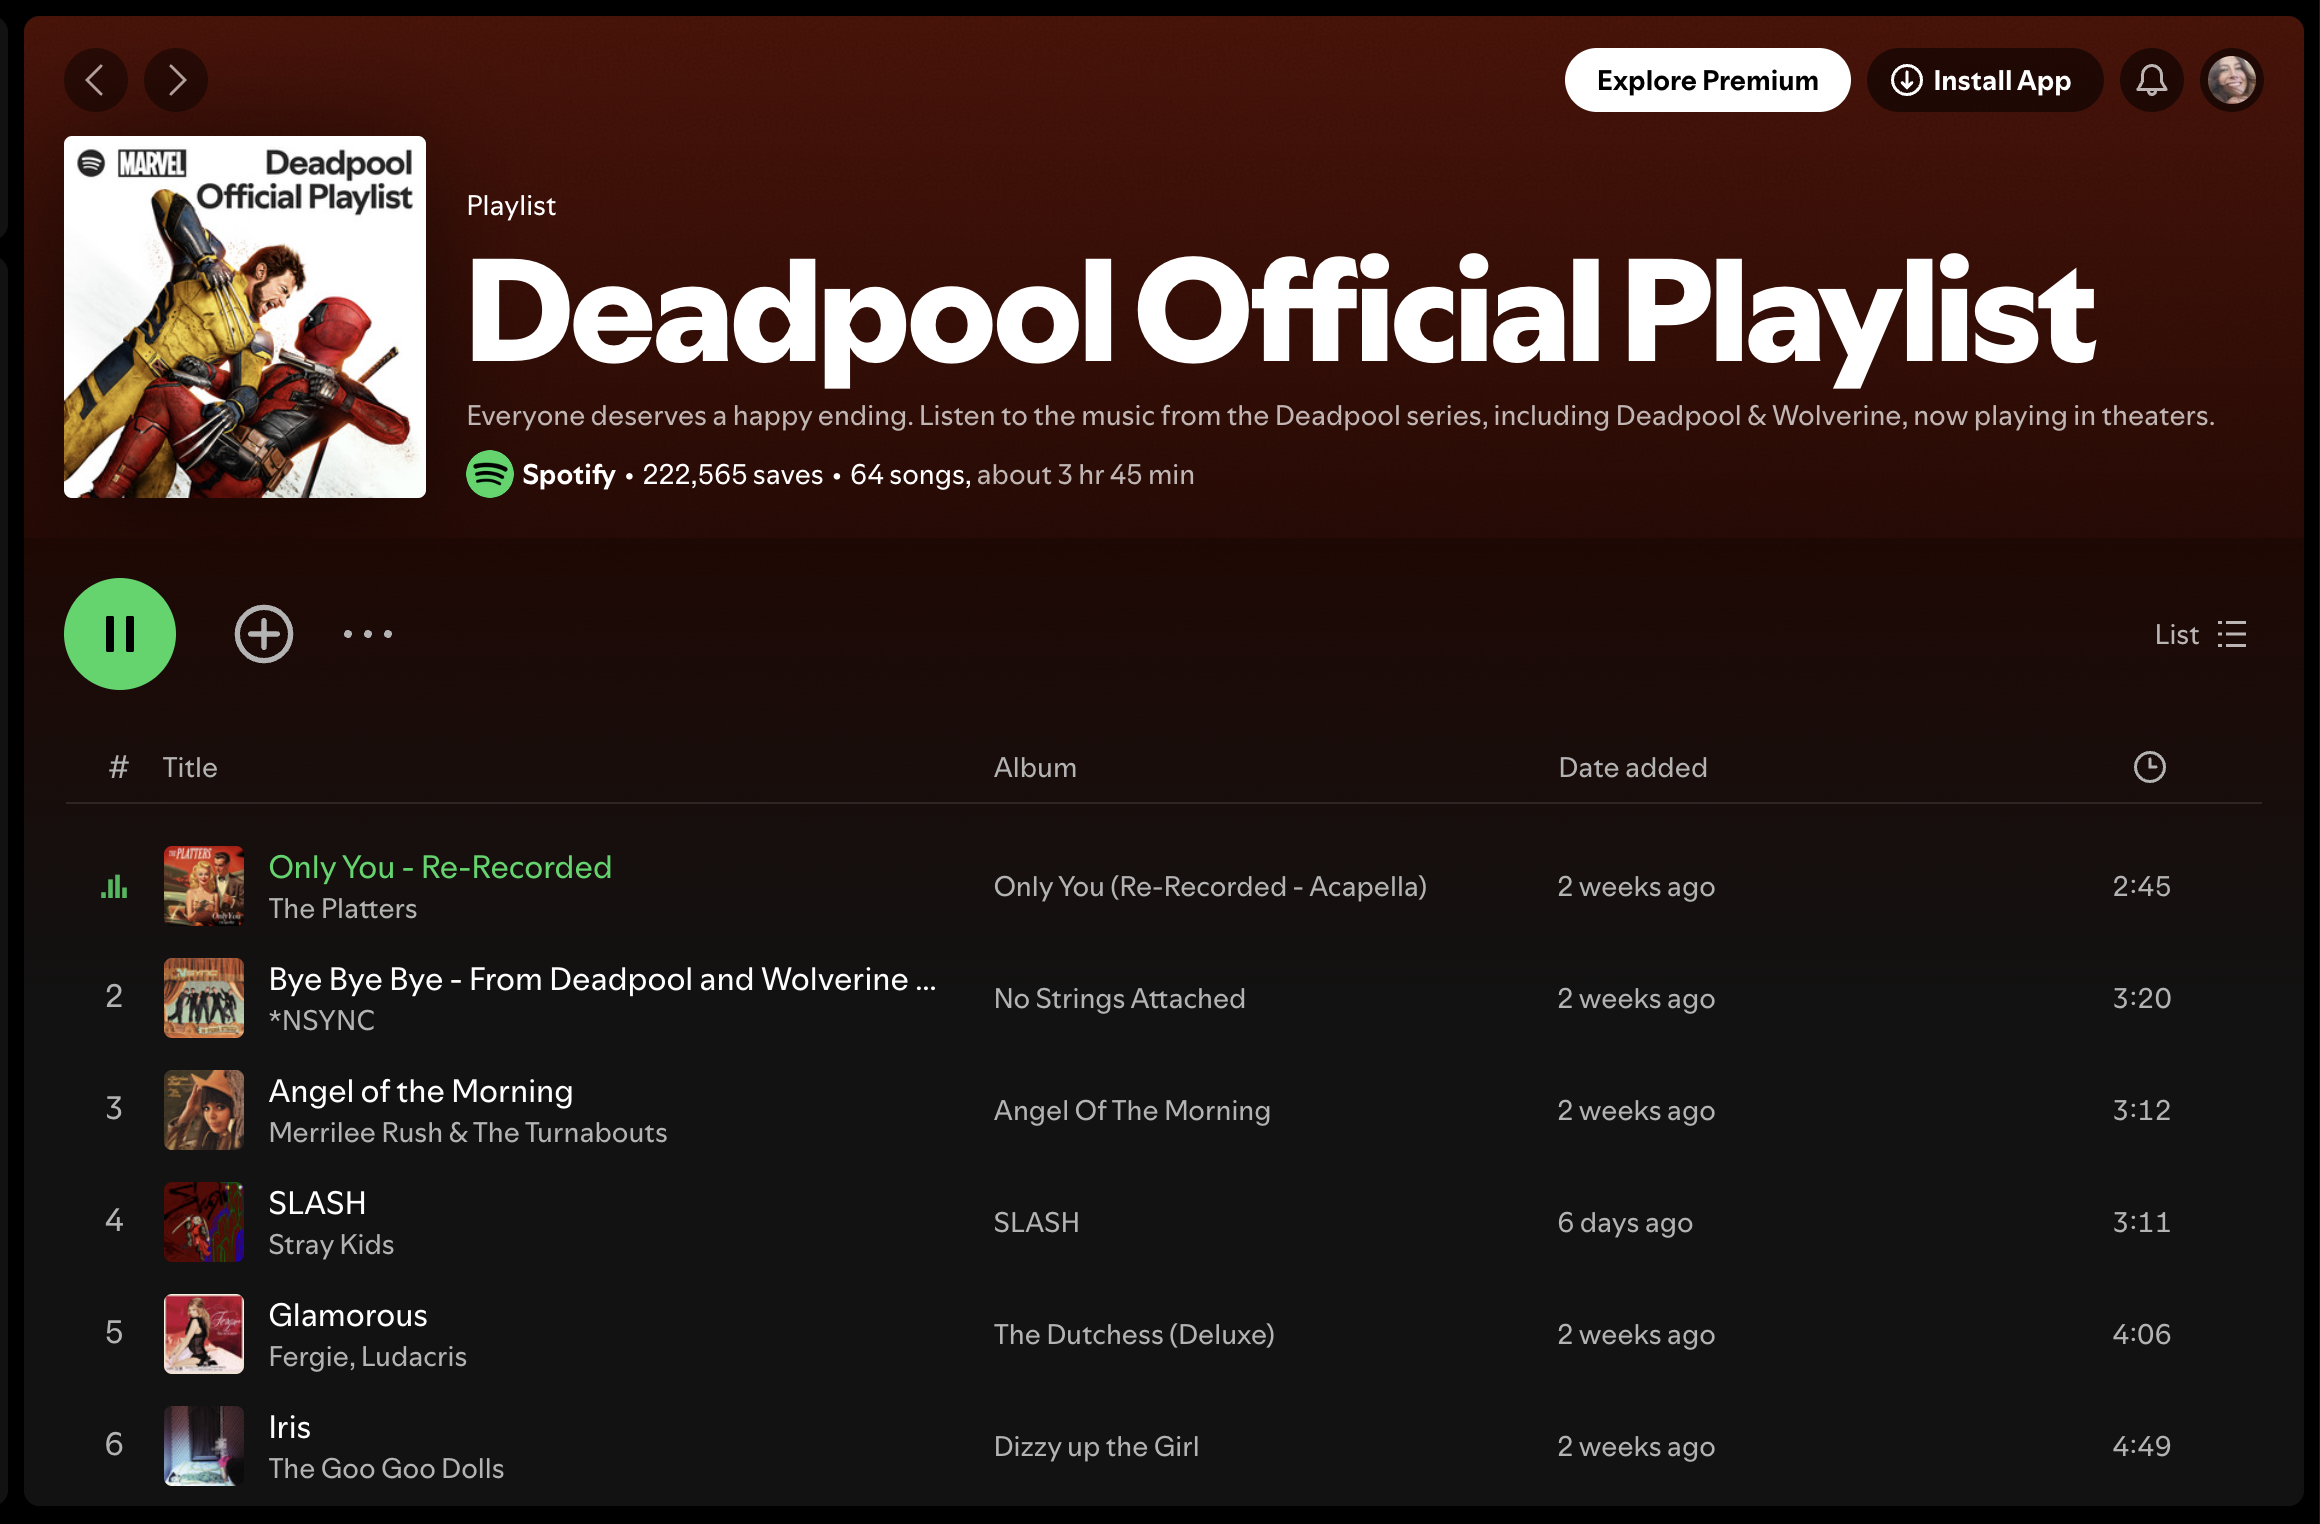Open the Deadpool playlist cover art

[245, 317]
